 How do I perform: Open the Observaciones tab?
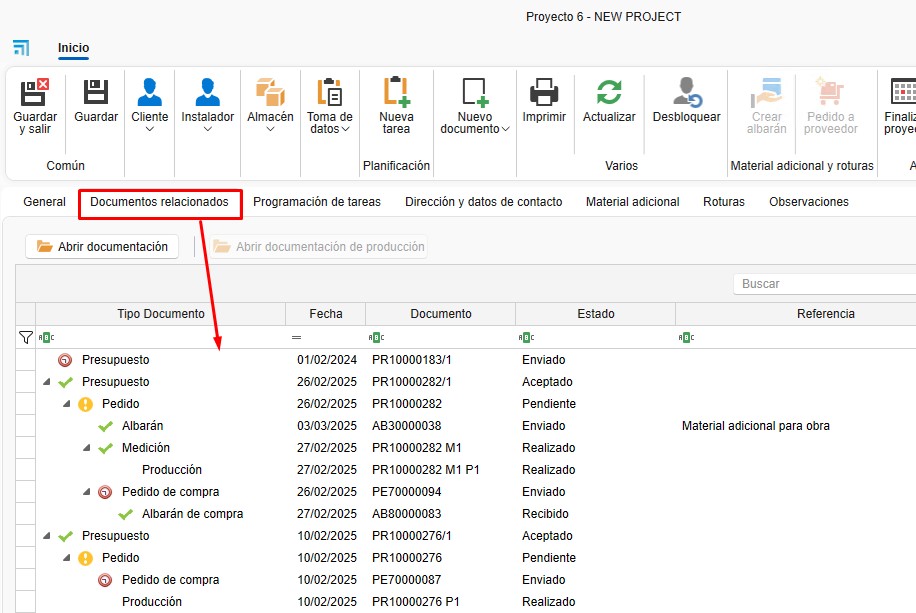click(809, 202)
